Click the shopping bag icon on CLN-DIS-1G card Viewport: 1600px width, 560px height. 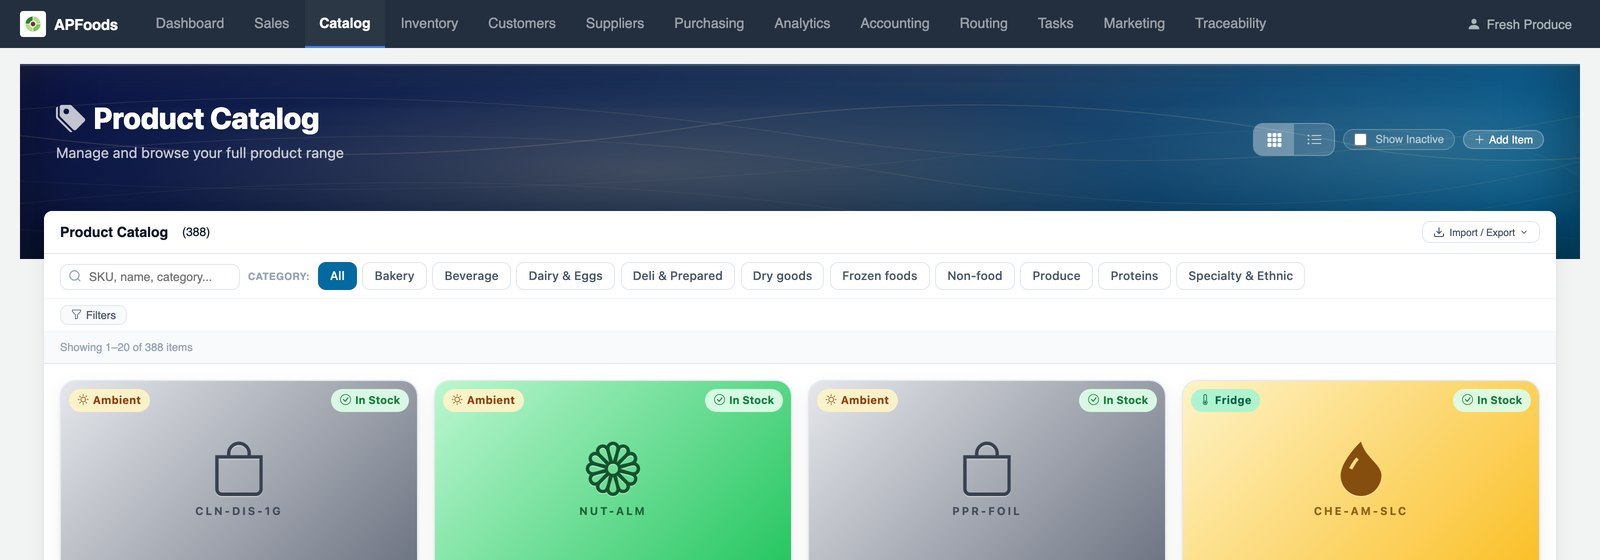point(239,468)
